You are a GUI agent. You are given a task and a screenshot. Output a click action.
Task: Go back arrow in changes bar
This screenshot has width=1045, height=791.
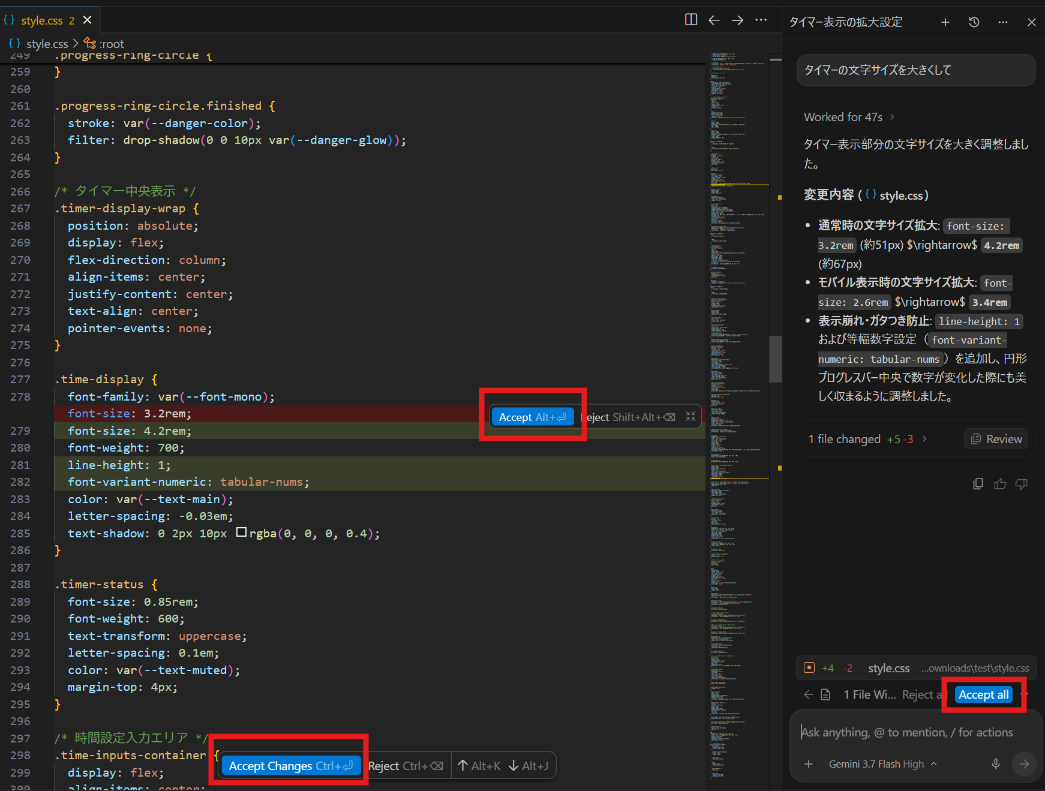(x=808, y=694)
